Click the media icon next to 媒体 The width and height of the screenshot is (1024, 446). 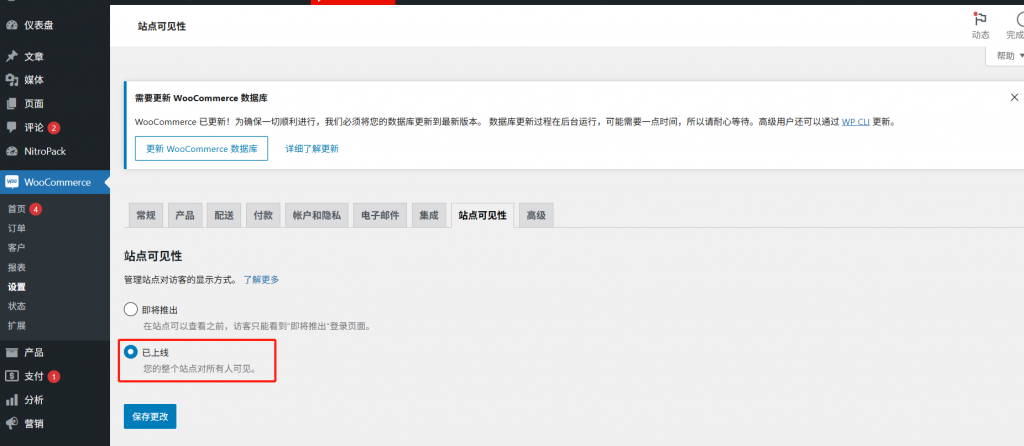click(x=11, y=80)
